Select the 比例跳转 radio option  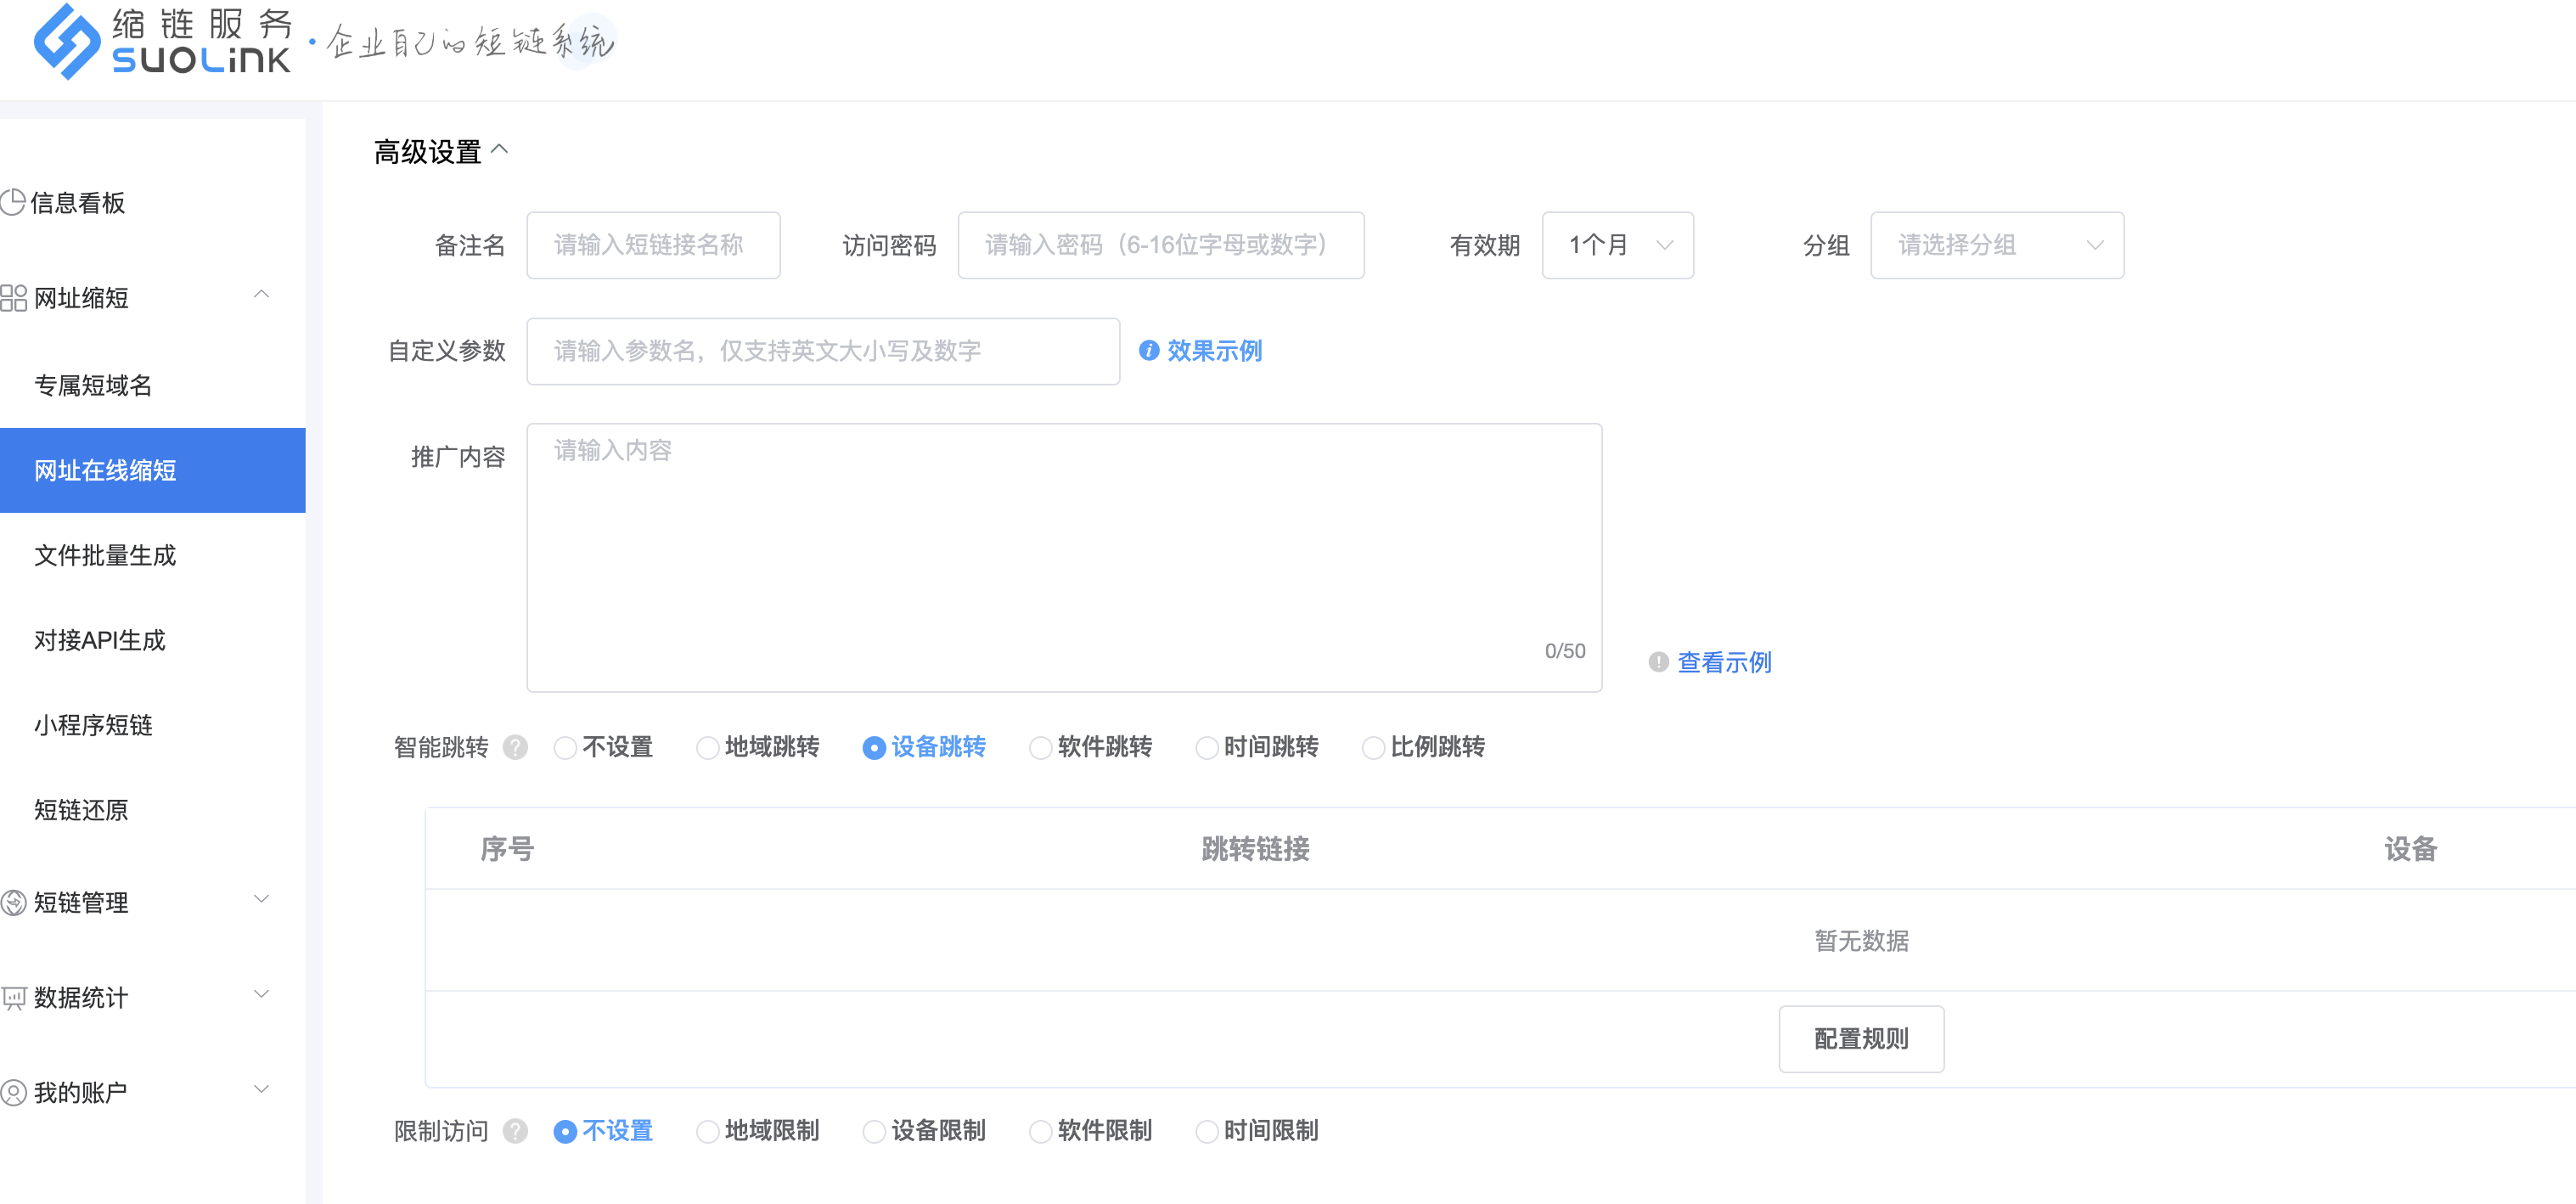(x=1374, y=748)
